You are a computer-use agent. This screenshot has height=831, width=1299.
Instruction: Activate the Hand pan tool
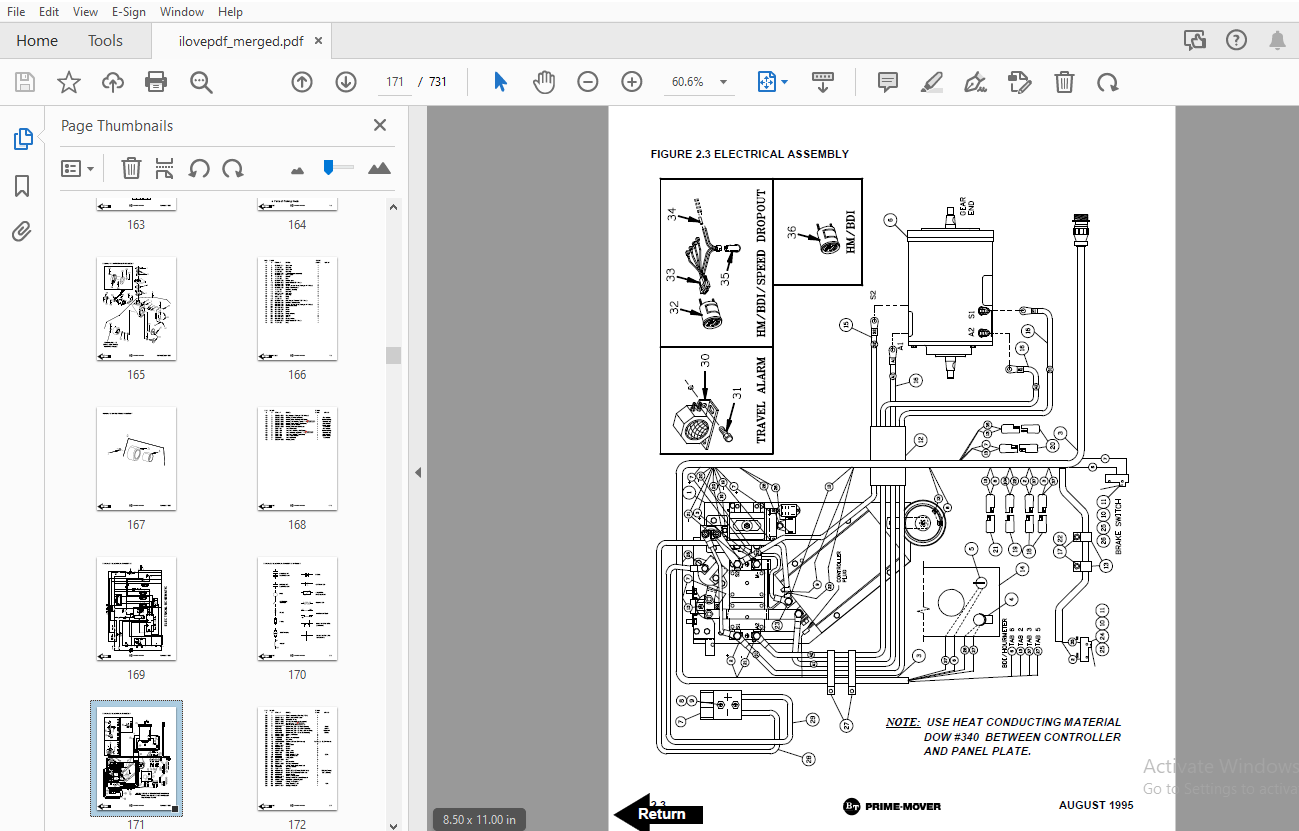tap(544, 82)
